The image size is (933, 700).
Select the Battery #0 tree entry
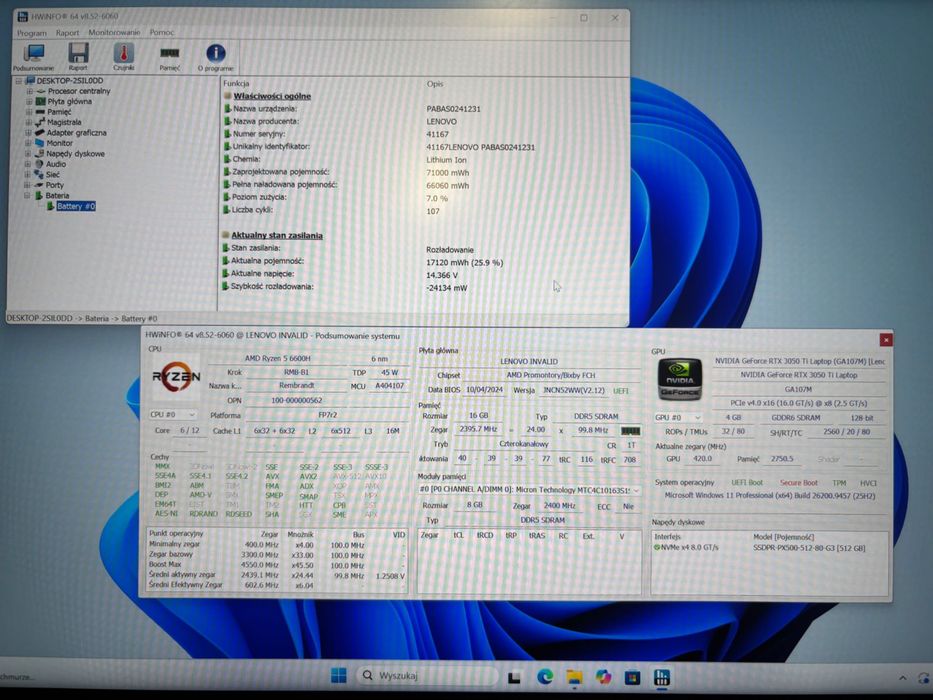click(76, 206)
